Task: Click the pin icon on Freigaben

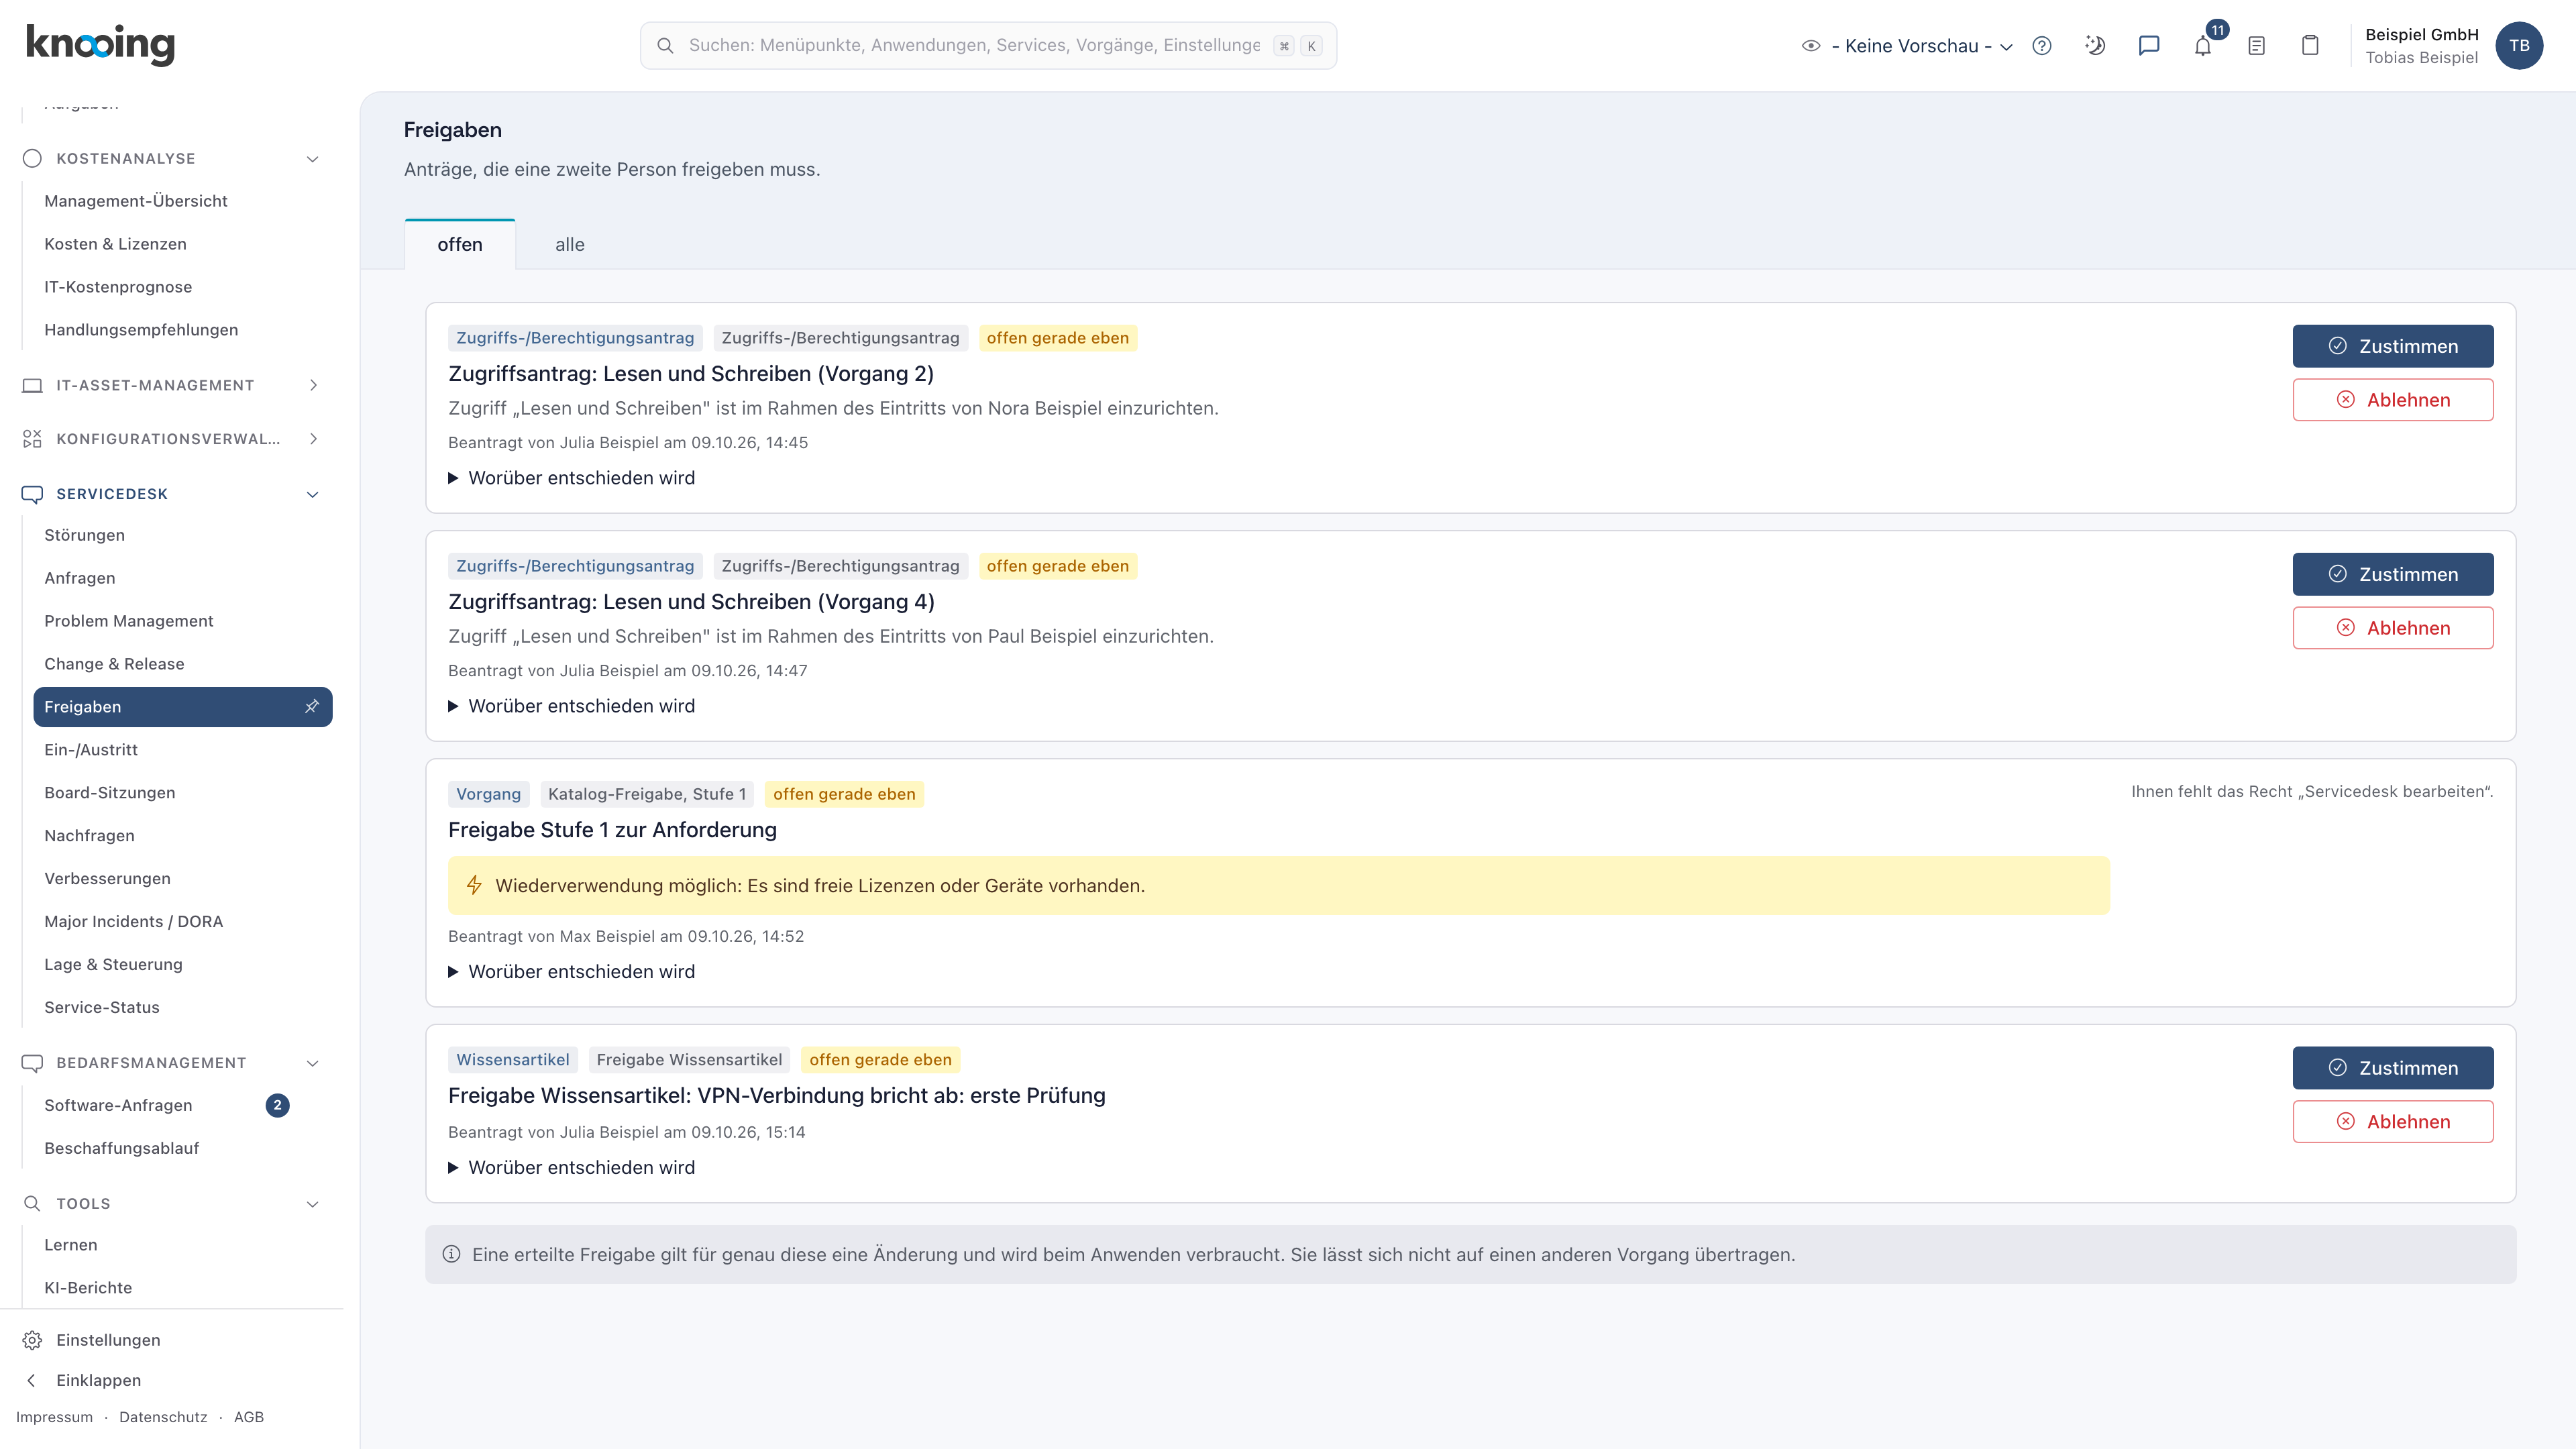Action: 312,706
